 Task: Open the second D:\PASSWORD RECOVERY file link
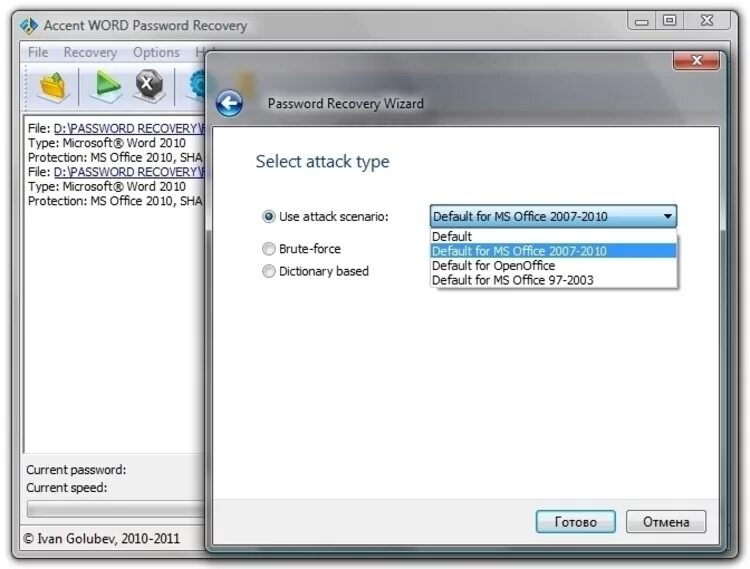tap(129, 172)
